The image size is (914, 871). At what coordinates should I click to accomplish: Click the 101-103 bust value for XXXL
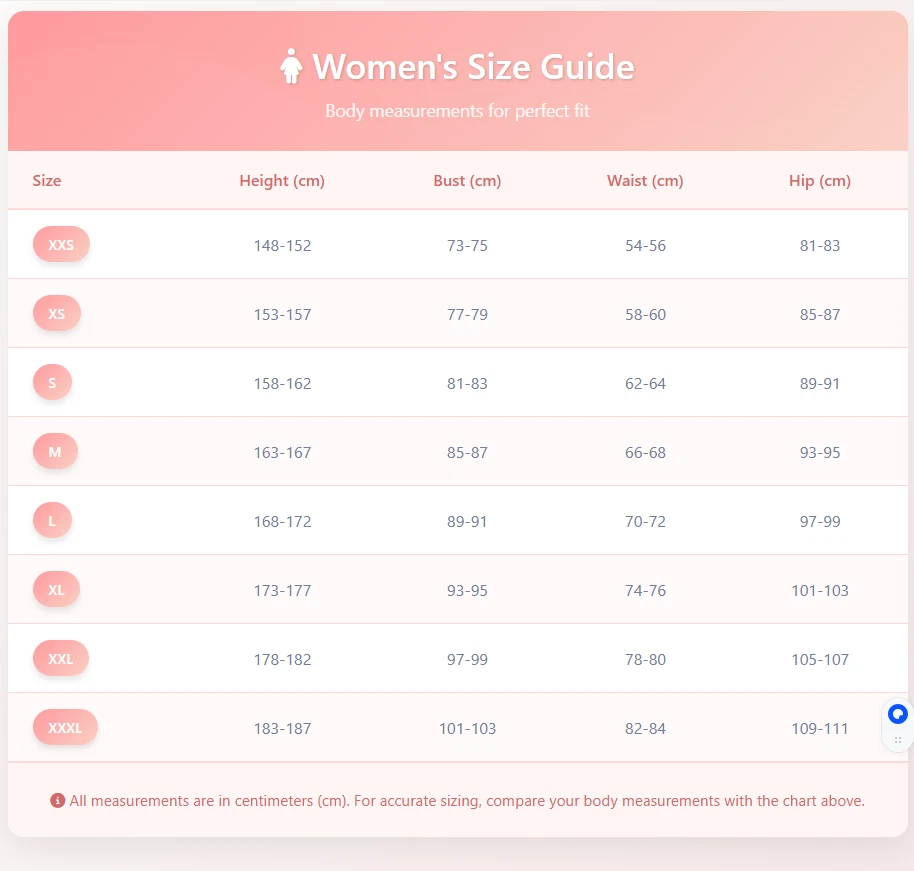coord(467,729)
